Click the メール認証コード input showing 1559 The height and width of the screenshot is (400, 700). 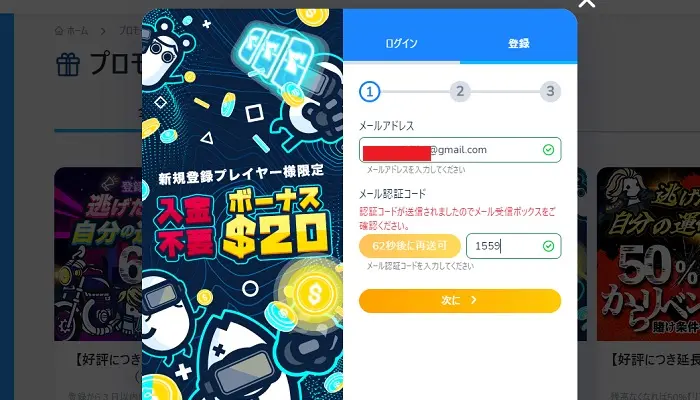point(513,246)
